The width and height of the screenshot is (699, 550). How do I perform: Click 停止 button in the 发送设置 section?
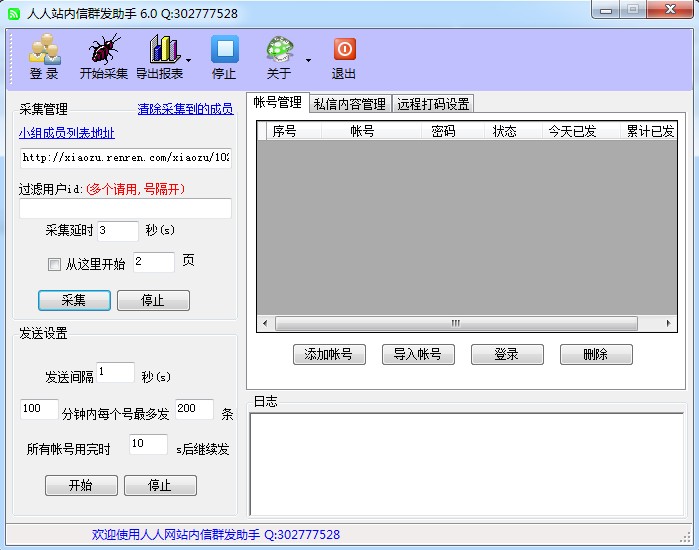click(160, 485)
